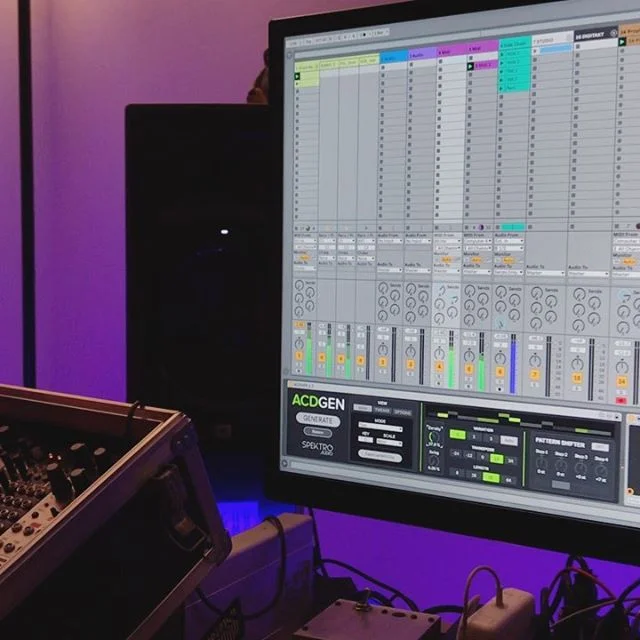This screenshot has width=640, height=640.
Task: Toggle track 1 activator button
Action: [299, 356]
